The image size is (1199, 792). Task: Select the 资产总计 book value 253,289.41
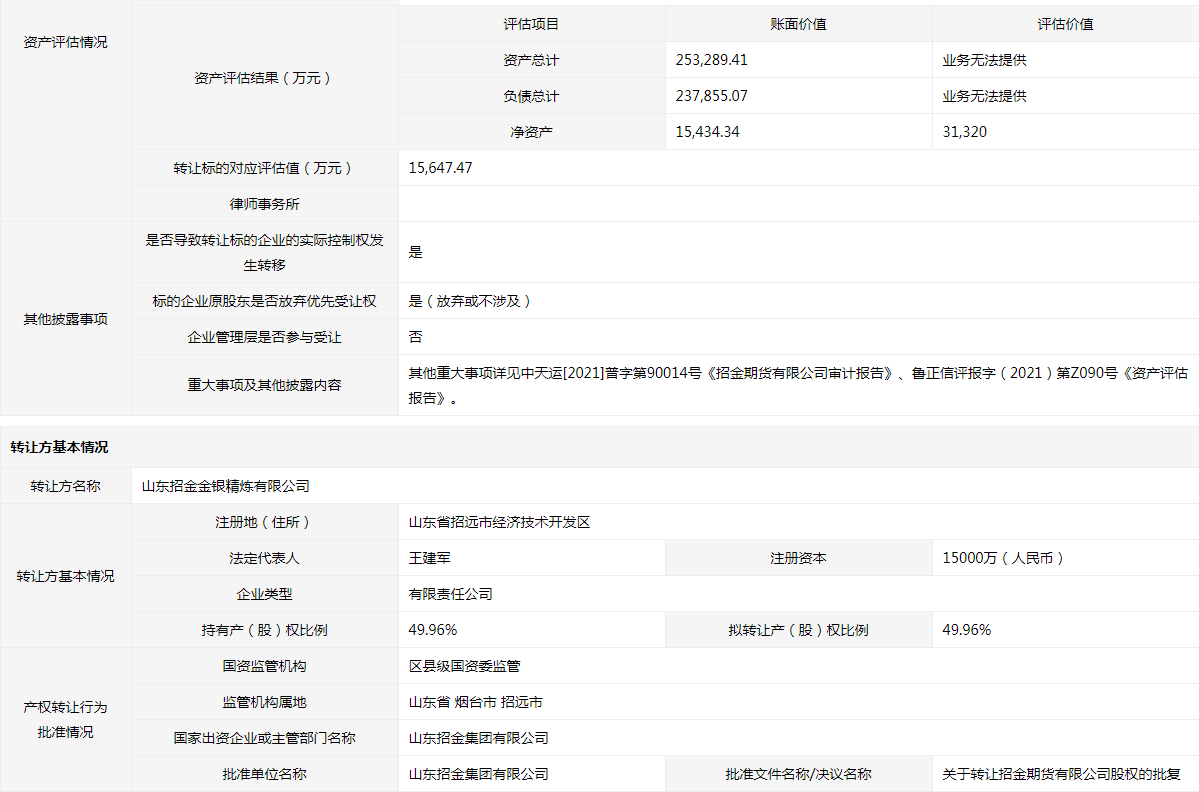click(x=711, y=60)
